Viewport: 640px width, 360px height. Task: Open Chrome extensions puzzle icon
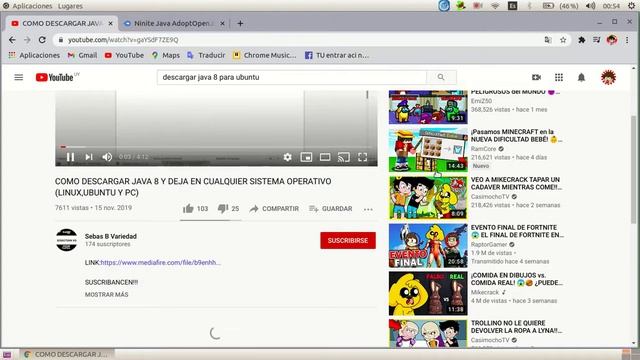[x=582, y=40]
